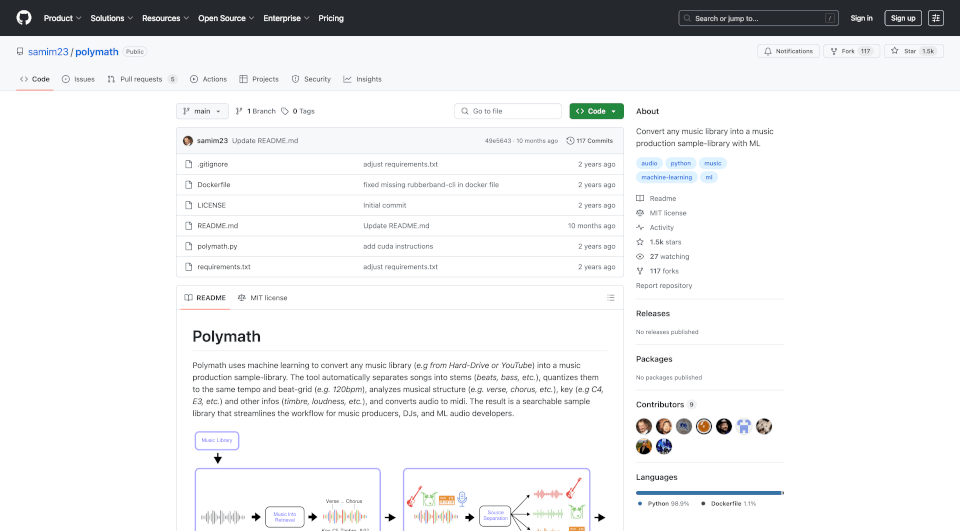Open the Resources dropdown menu

pyautogui.click(x=165, y=18)
